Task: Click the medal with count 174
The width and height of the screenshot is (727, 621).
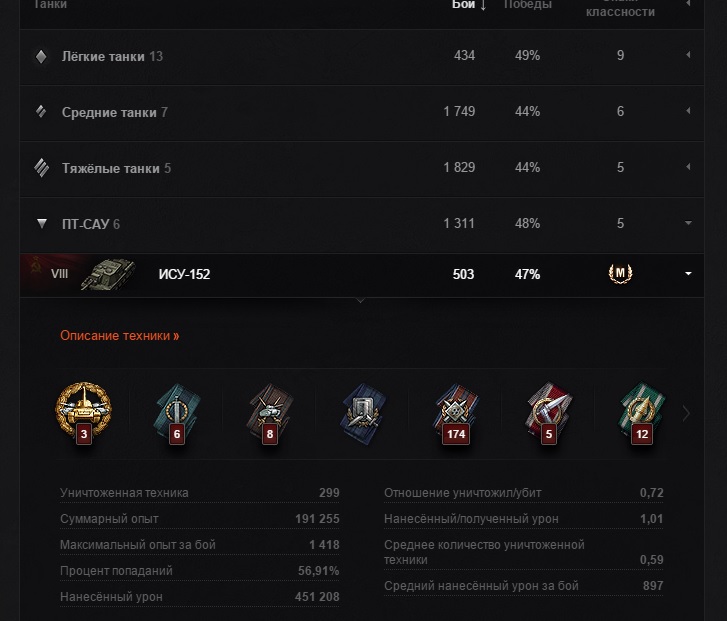Action: (x=457, y=410)
